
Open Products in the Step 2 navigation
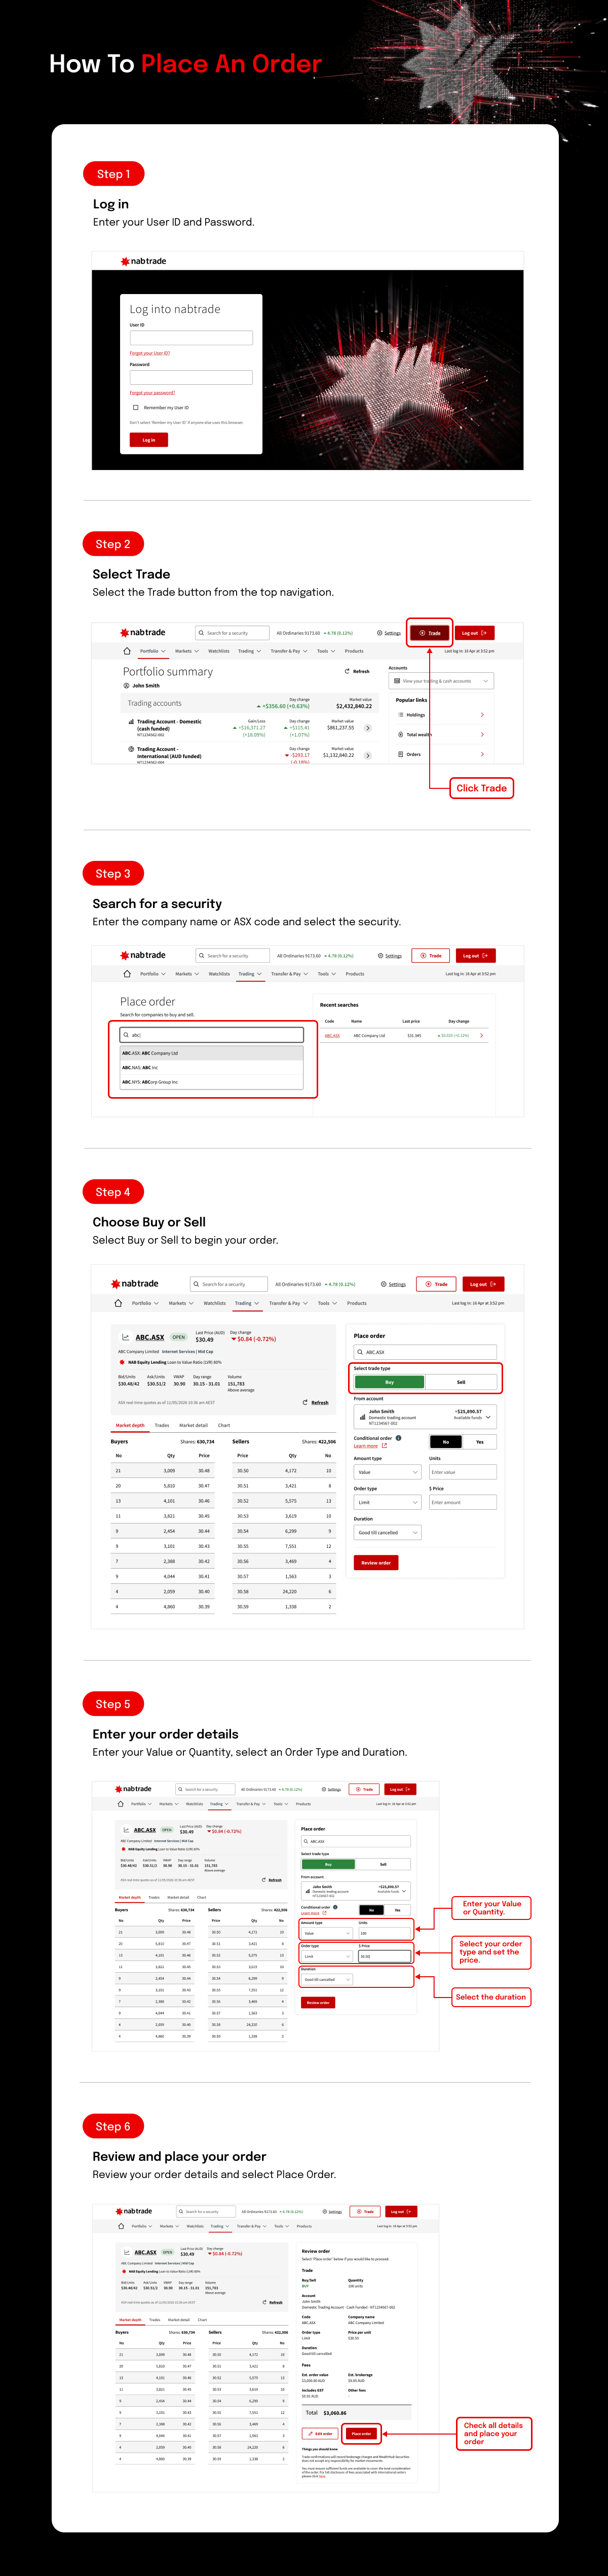(x=354, y=651)
